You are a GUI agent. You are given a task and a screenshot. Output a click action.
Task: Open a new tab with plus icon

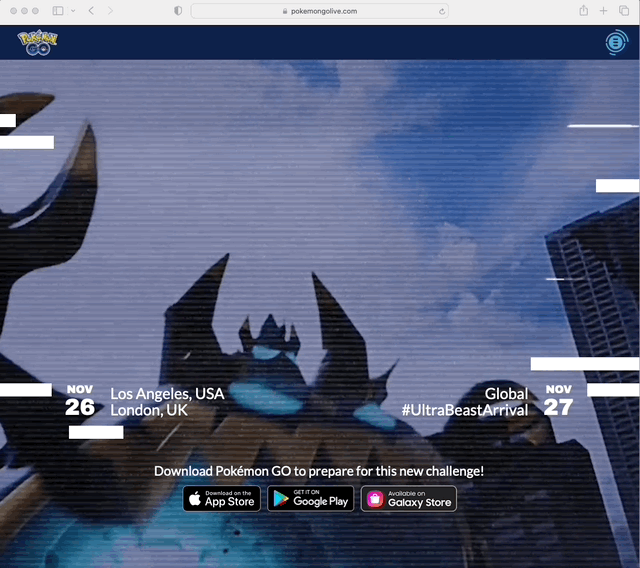pyautogui.click(x=603, y=11)
